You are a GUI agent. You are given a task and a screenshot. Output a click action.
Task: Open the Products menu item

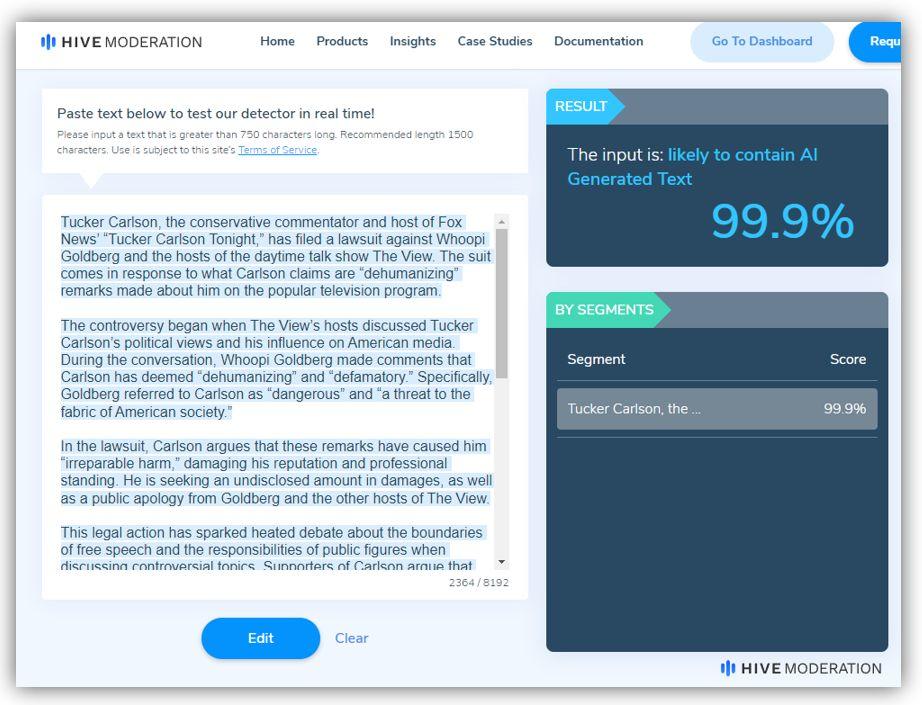(342, 41)
